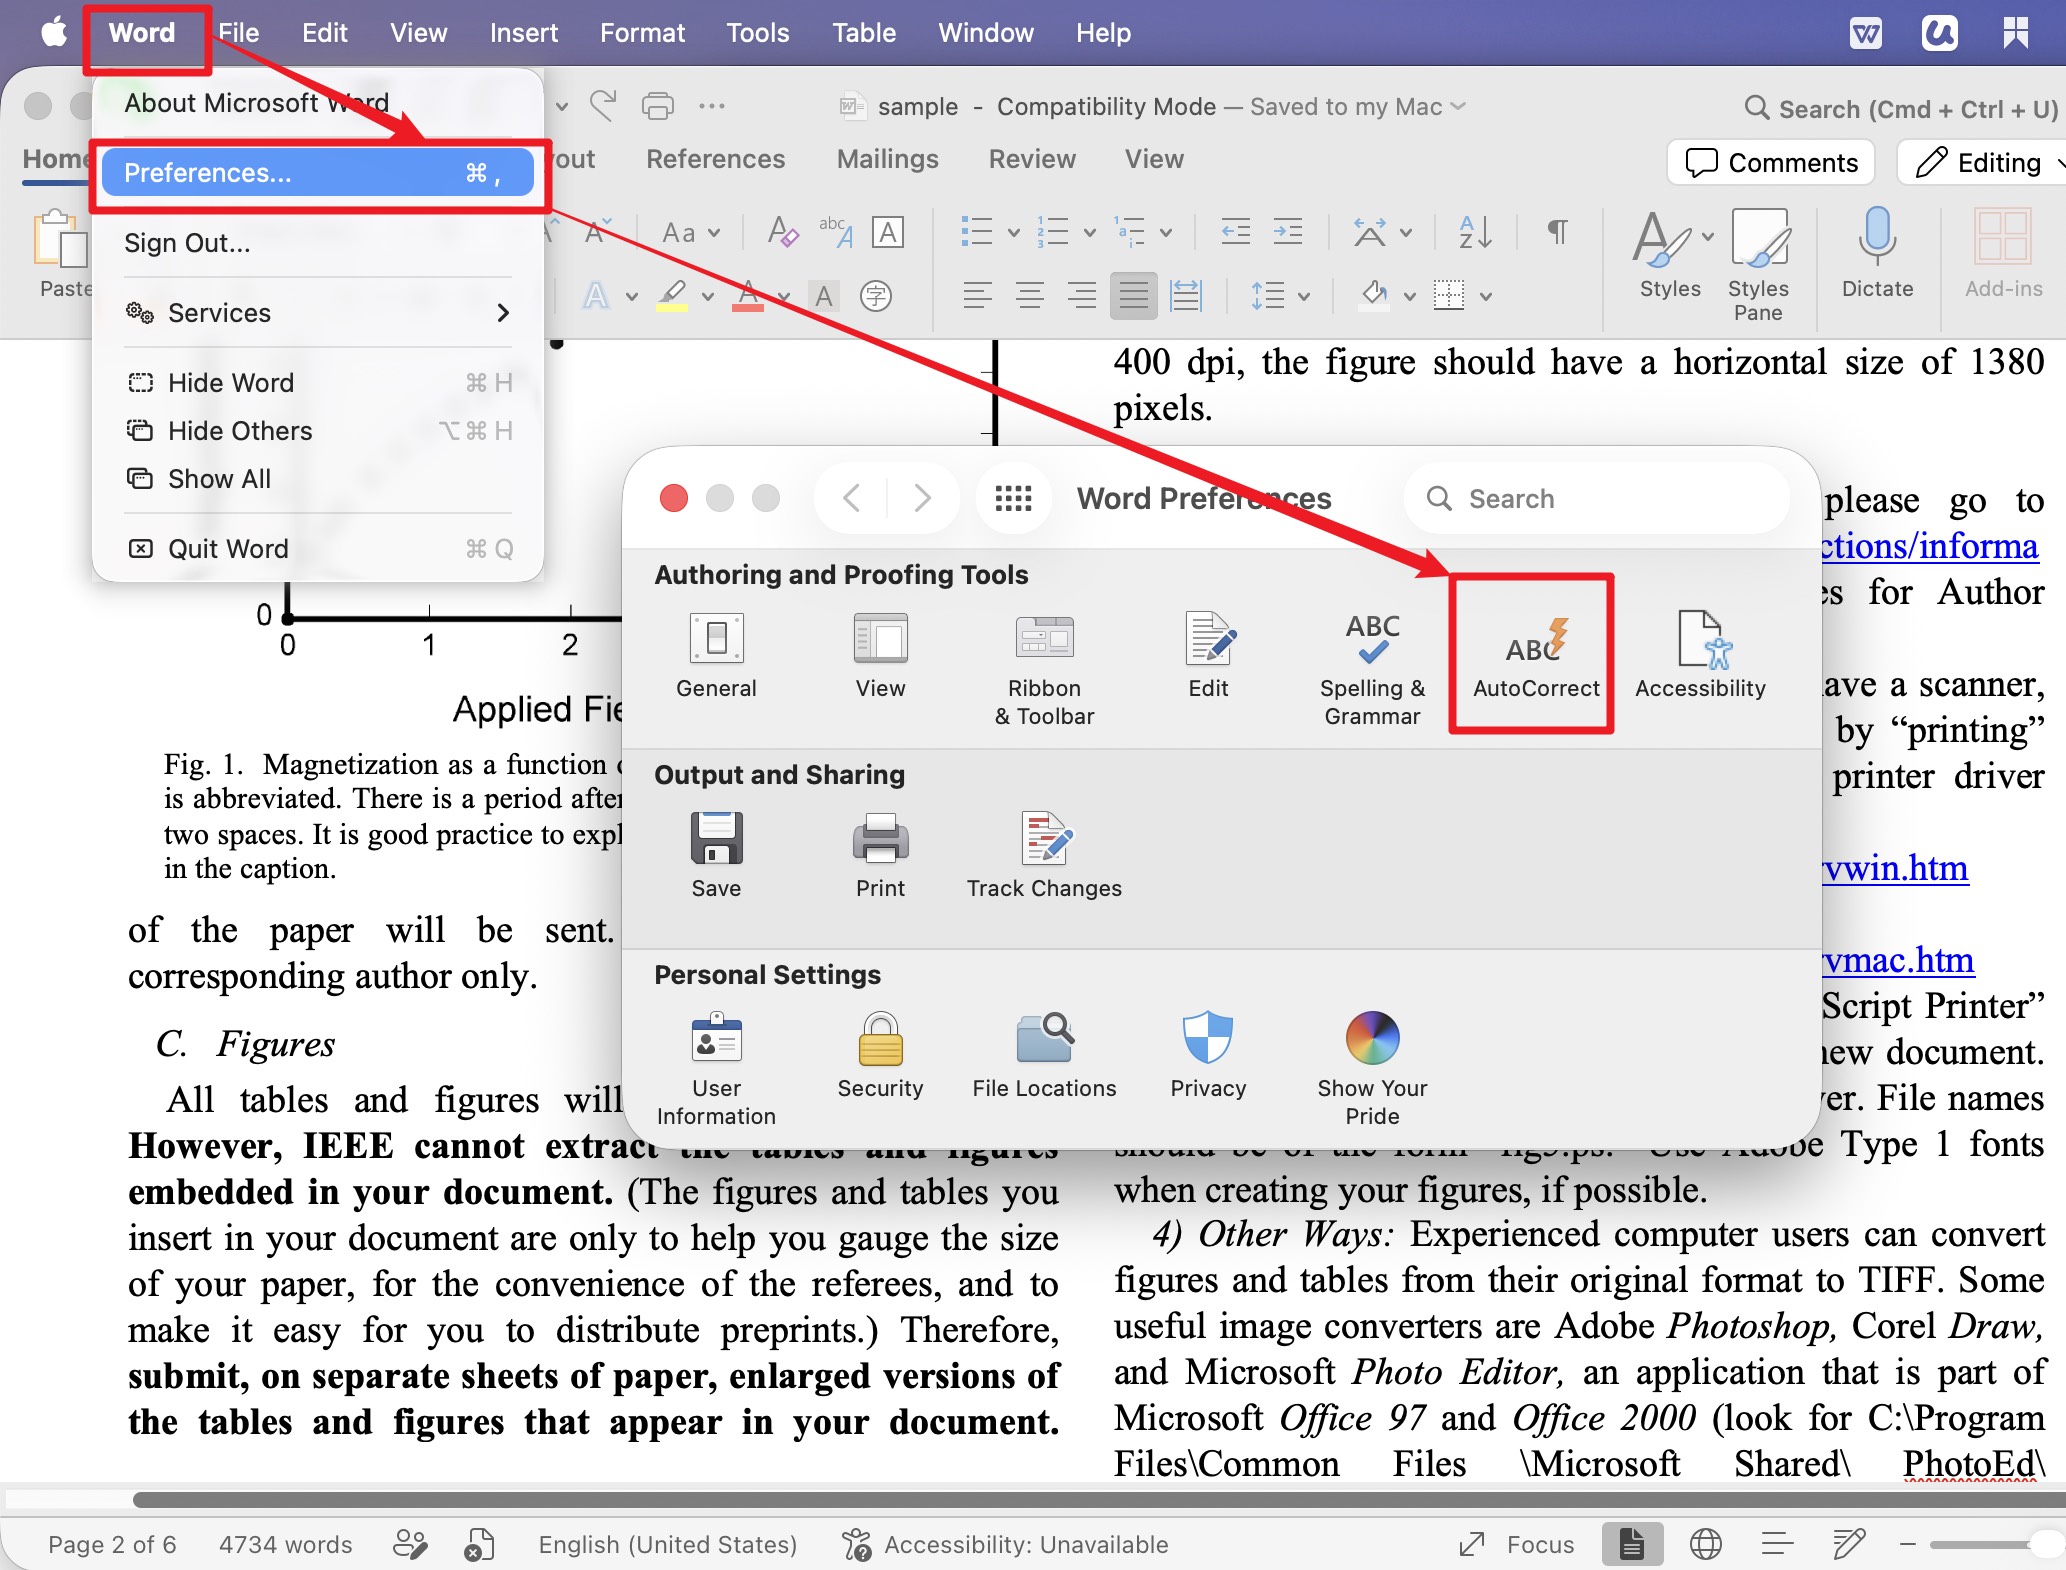The width and height of the screenshot is (2066, 1570).
Task: Expand the bullets list dropdown
Action: [x=1013, y=233]
